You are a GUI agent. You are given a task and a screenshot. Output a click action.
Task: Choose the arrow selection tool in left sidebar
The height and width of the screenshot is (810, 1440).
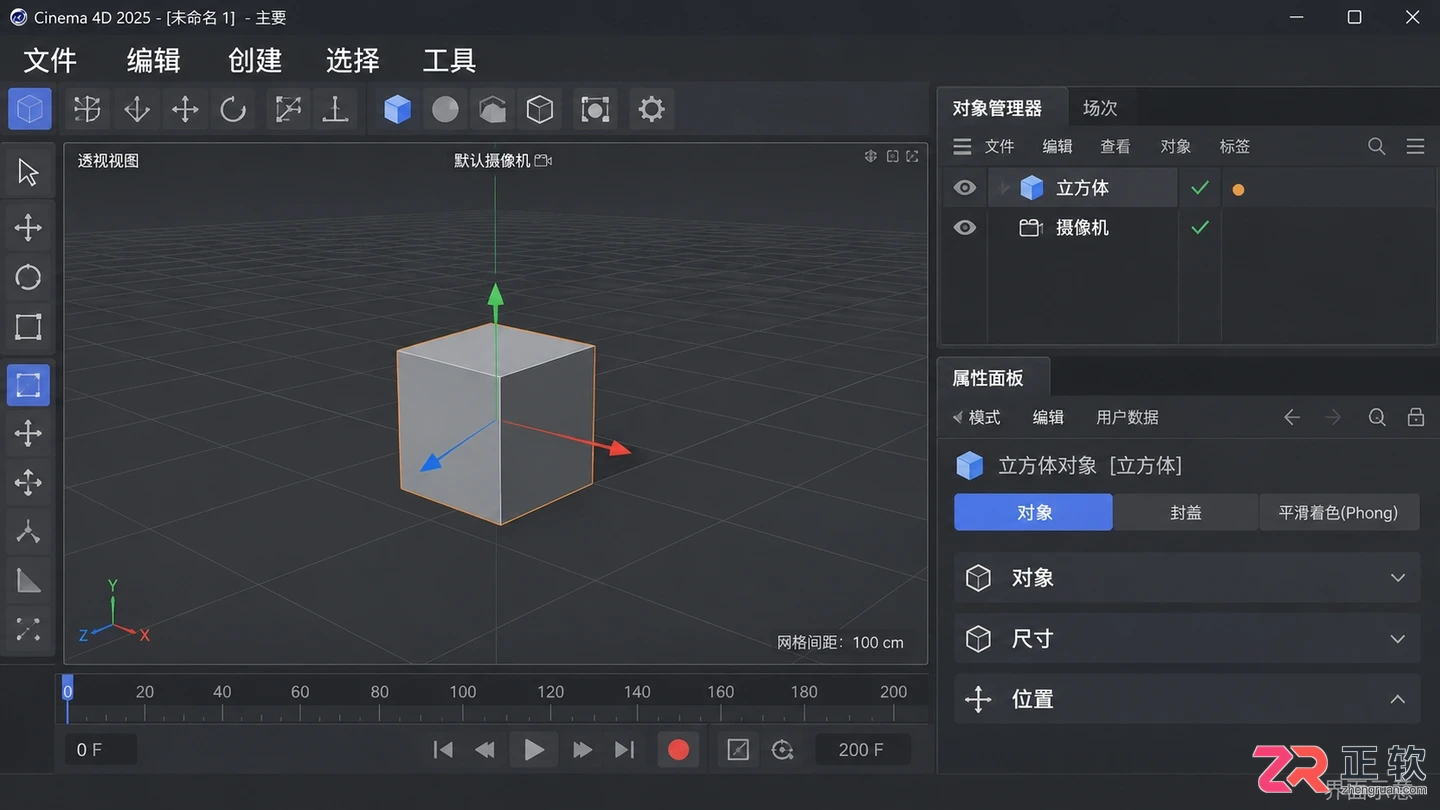point(28,173)
